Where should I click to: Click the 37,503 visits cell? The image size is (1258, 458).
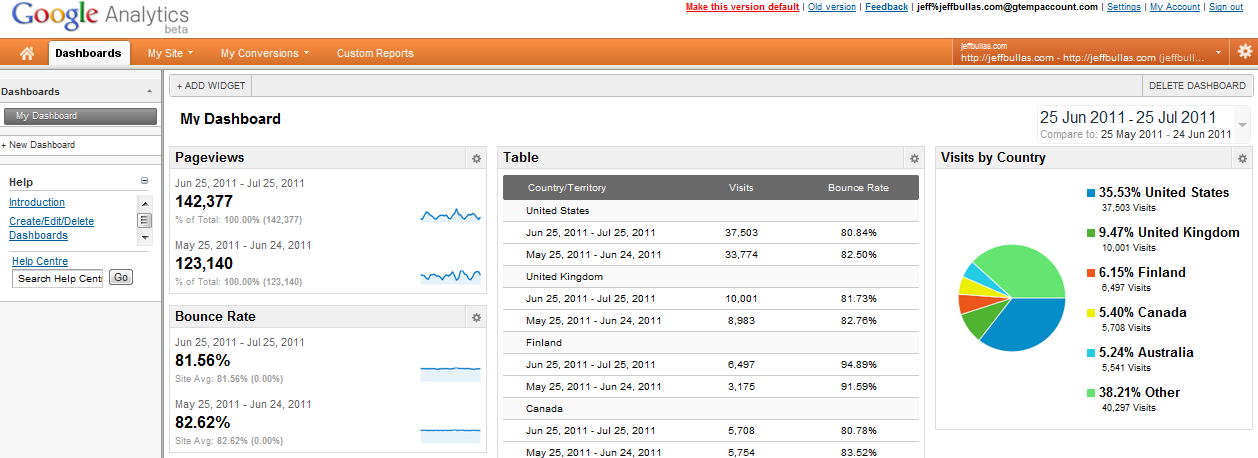click(x=741, y=232)
